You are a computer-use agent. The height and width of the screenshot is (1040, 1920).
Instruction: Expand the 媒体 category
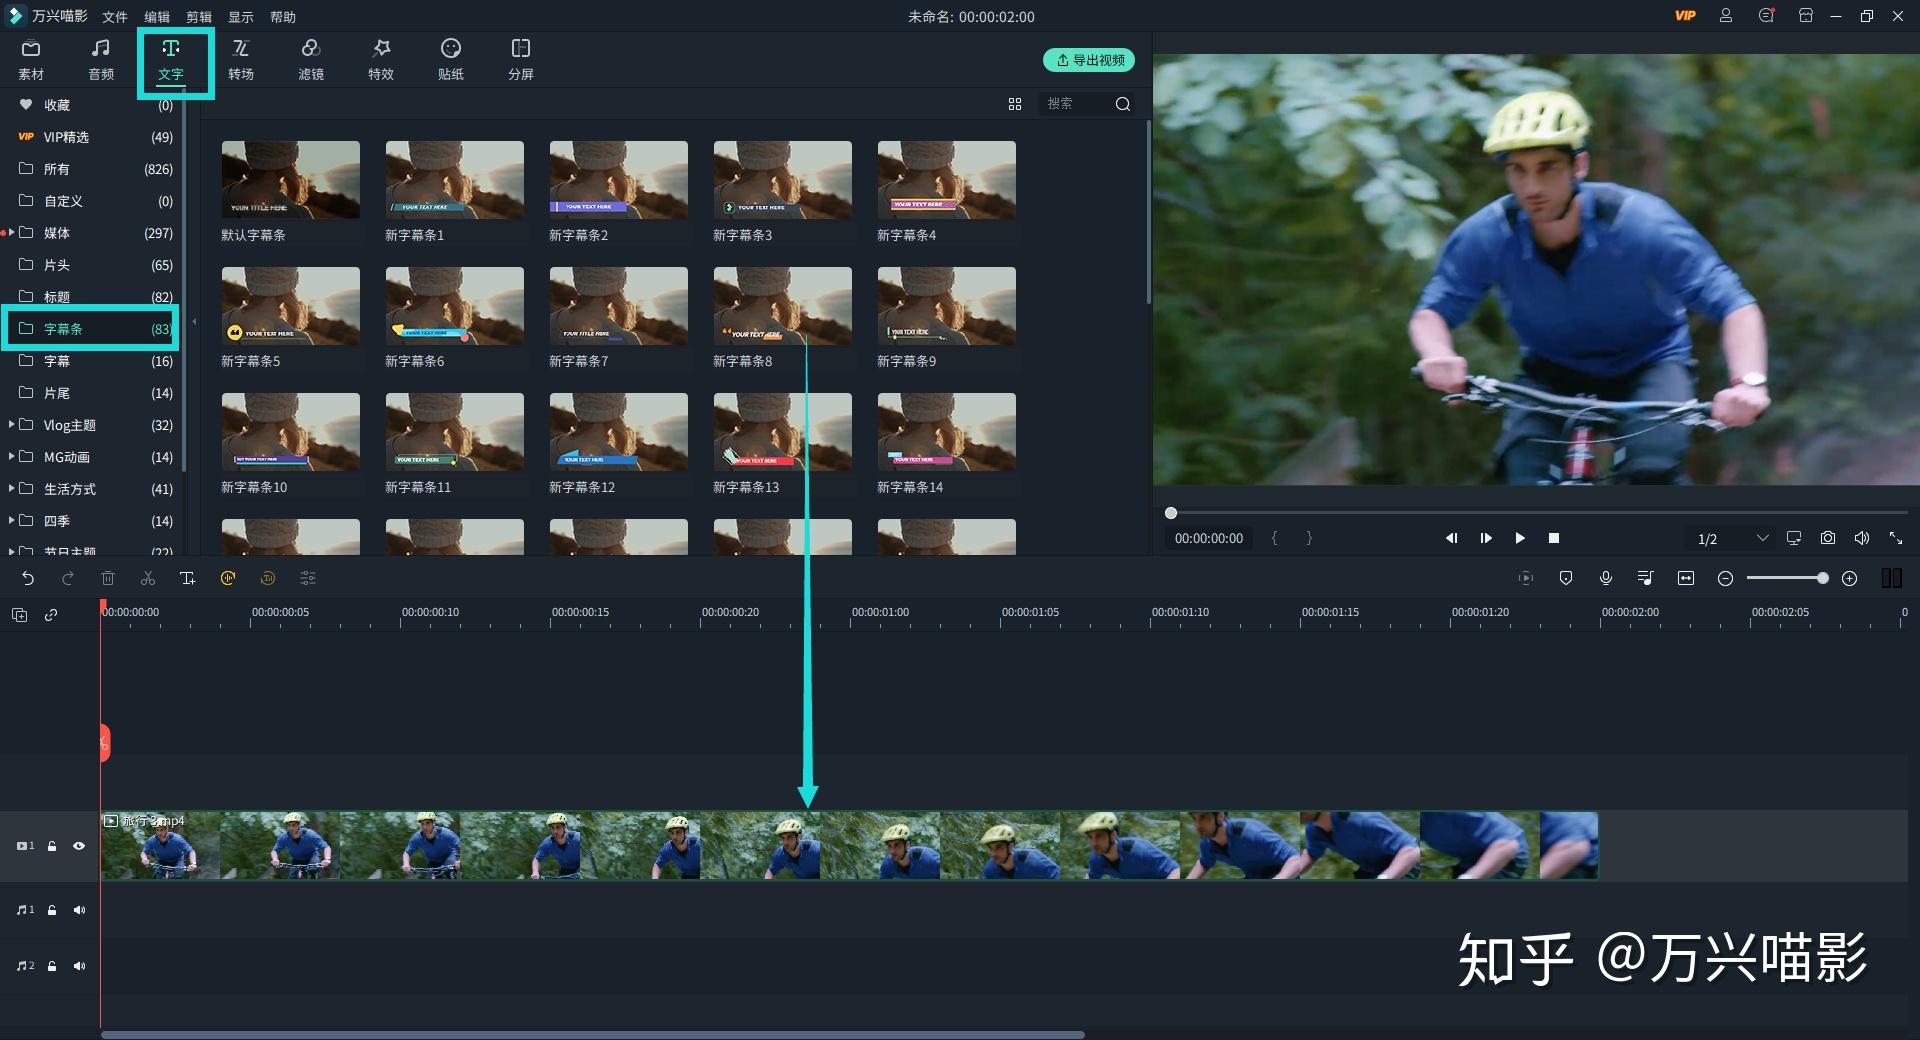point(11,232)
